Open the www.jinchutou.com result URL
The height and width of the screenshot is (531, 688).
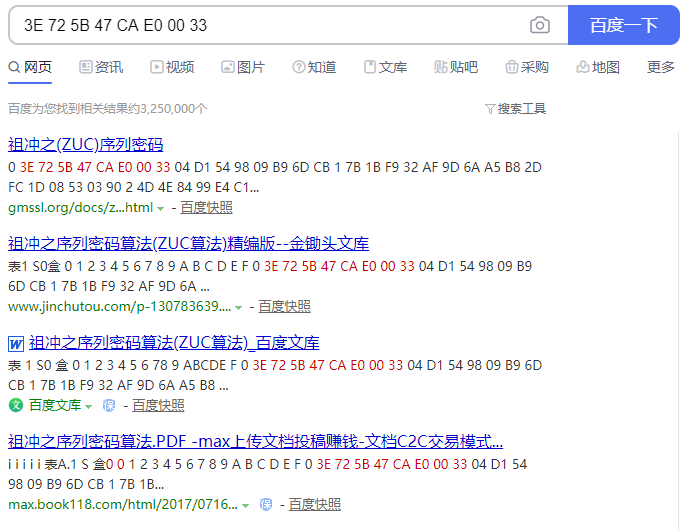click(x=119, y=306)
